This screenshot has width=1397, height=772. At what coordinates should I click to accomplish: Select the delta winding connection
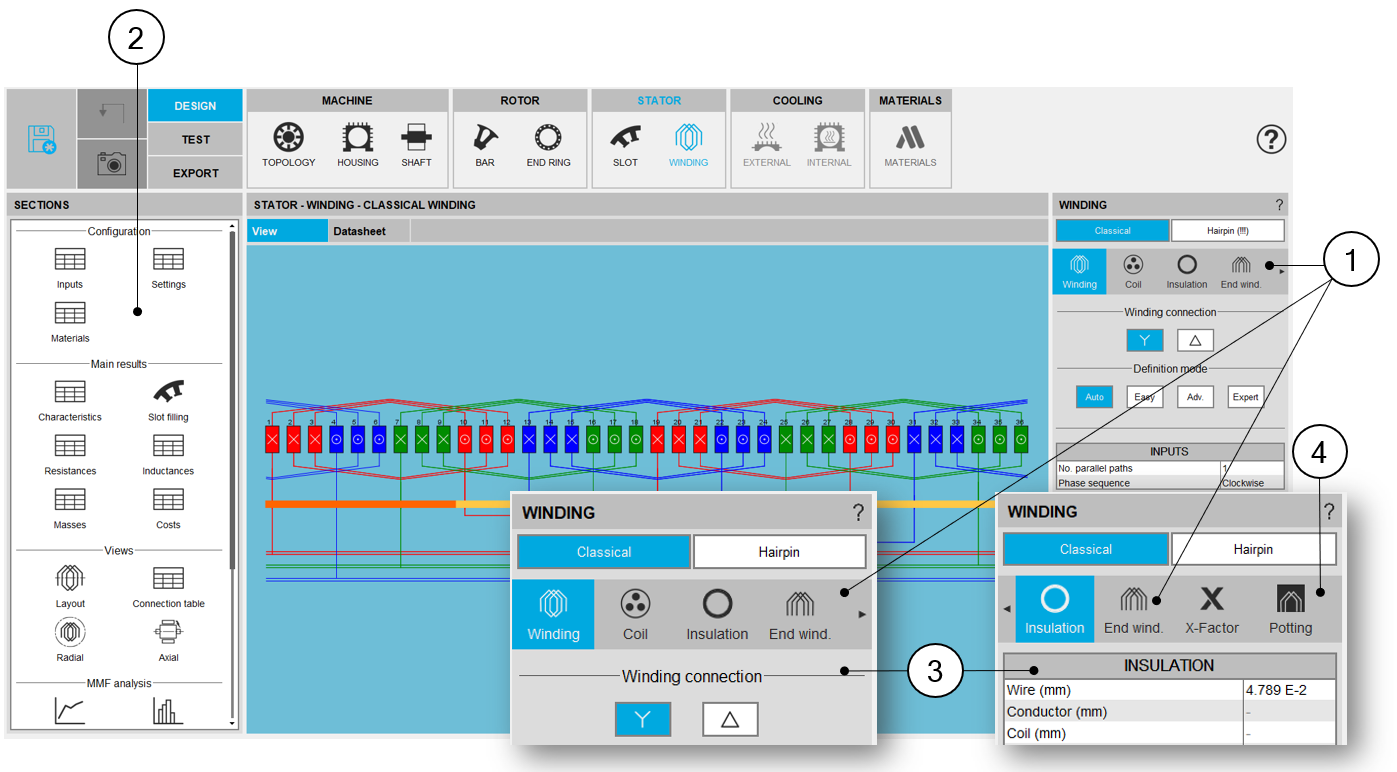click(x=1195, y=340)
